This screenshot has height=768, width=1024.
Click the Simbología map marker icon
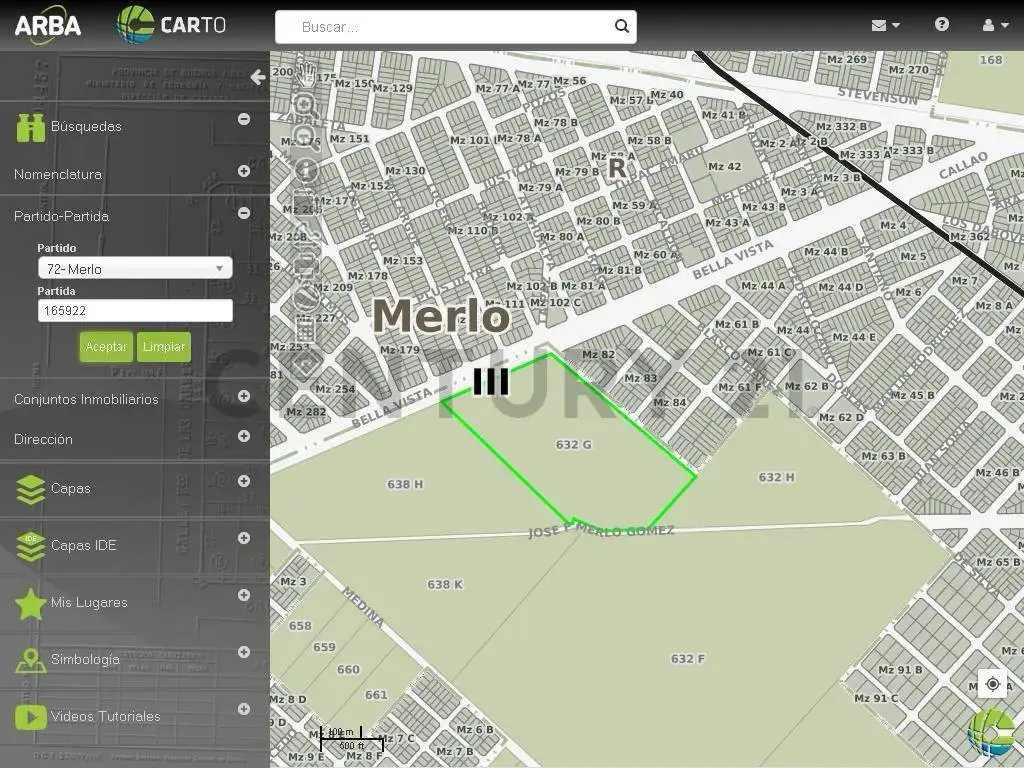click(x=31, y=660)
